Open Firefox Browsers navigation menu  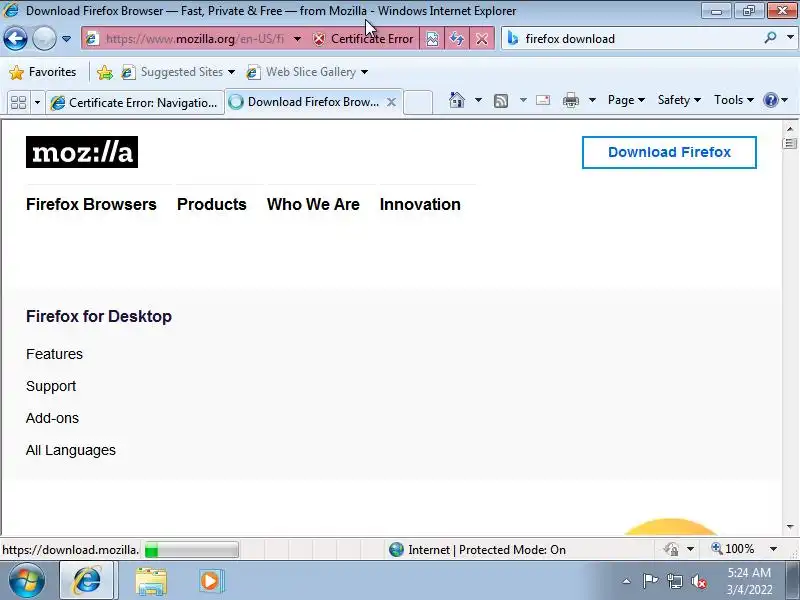pyautogui.click(x=91, y=205)
